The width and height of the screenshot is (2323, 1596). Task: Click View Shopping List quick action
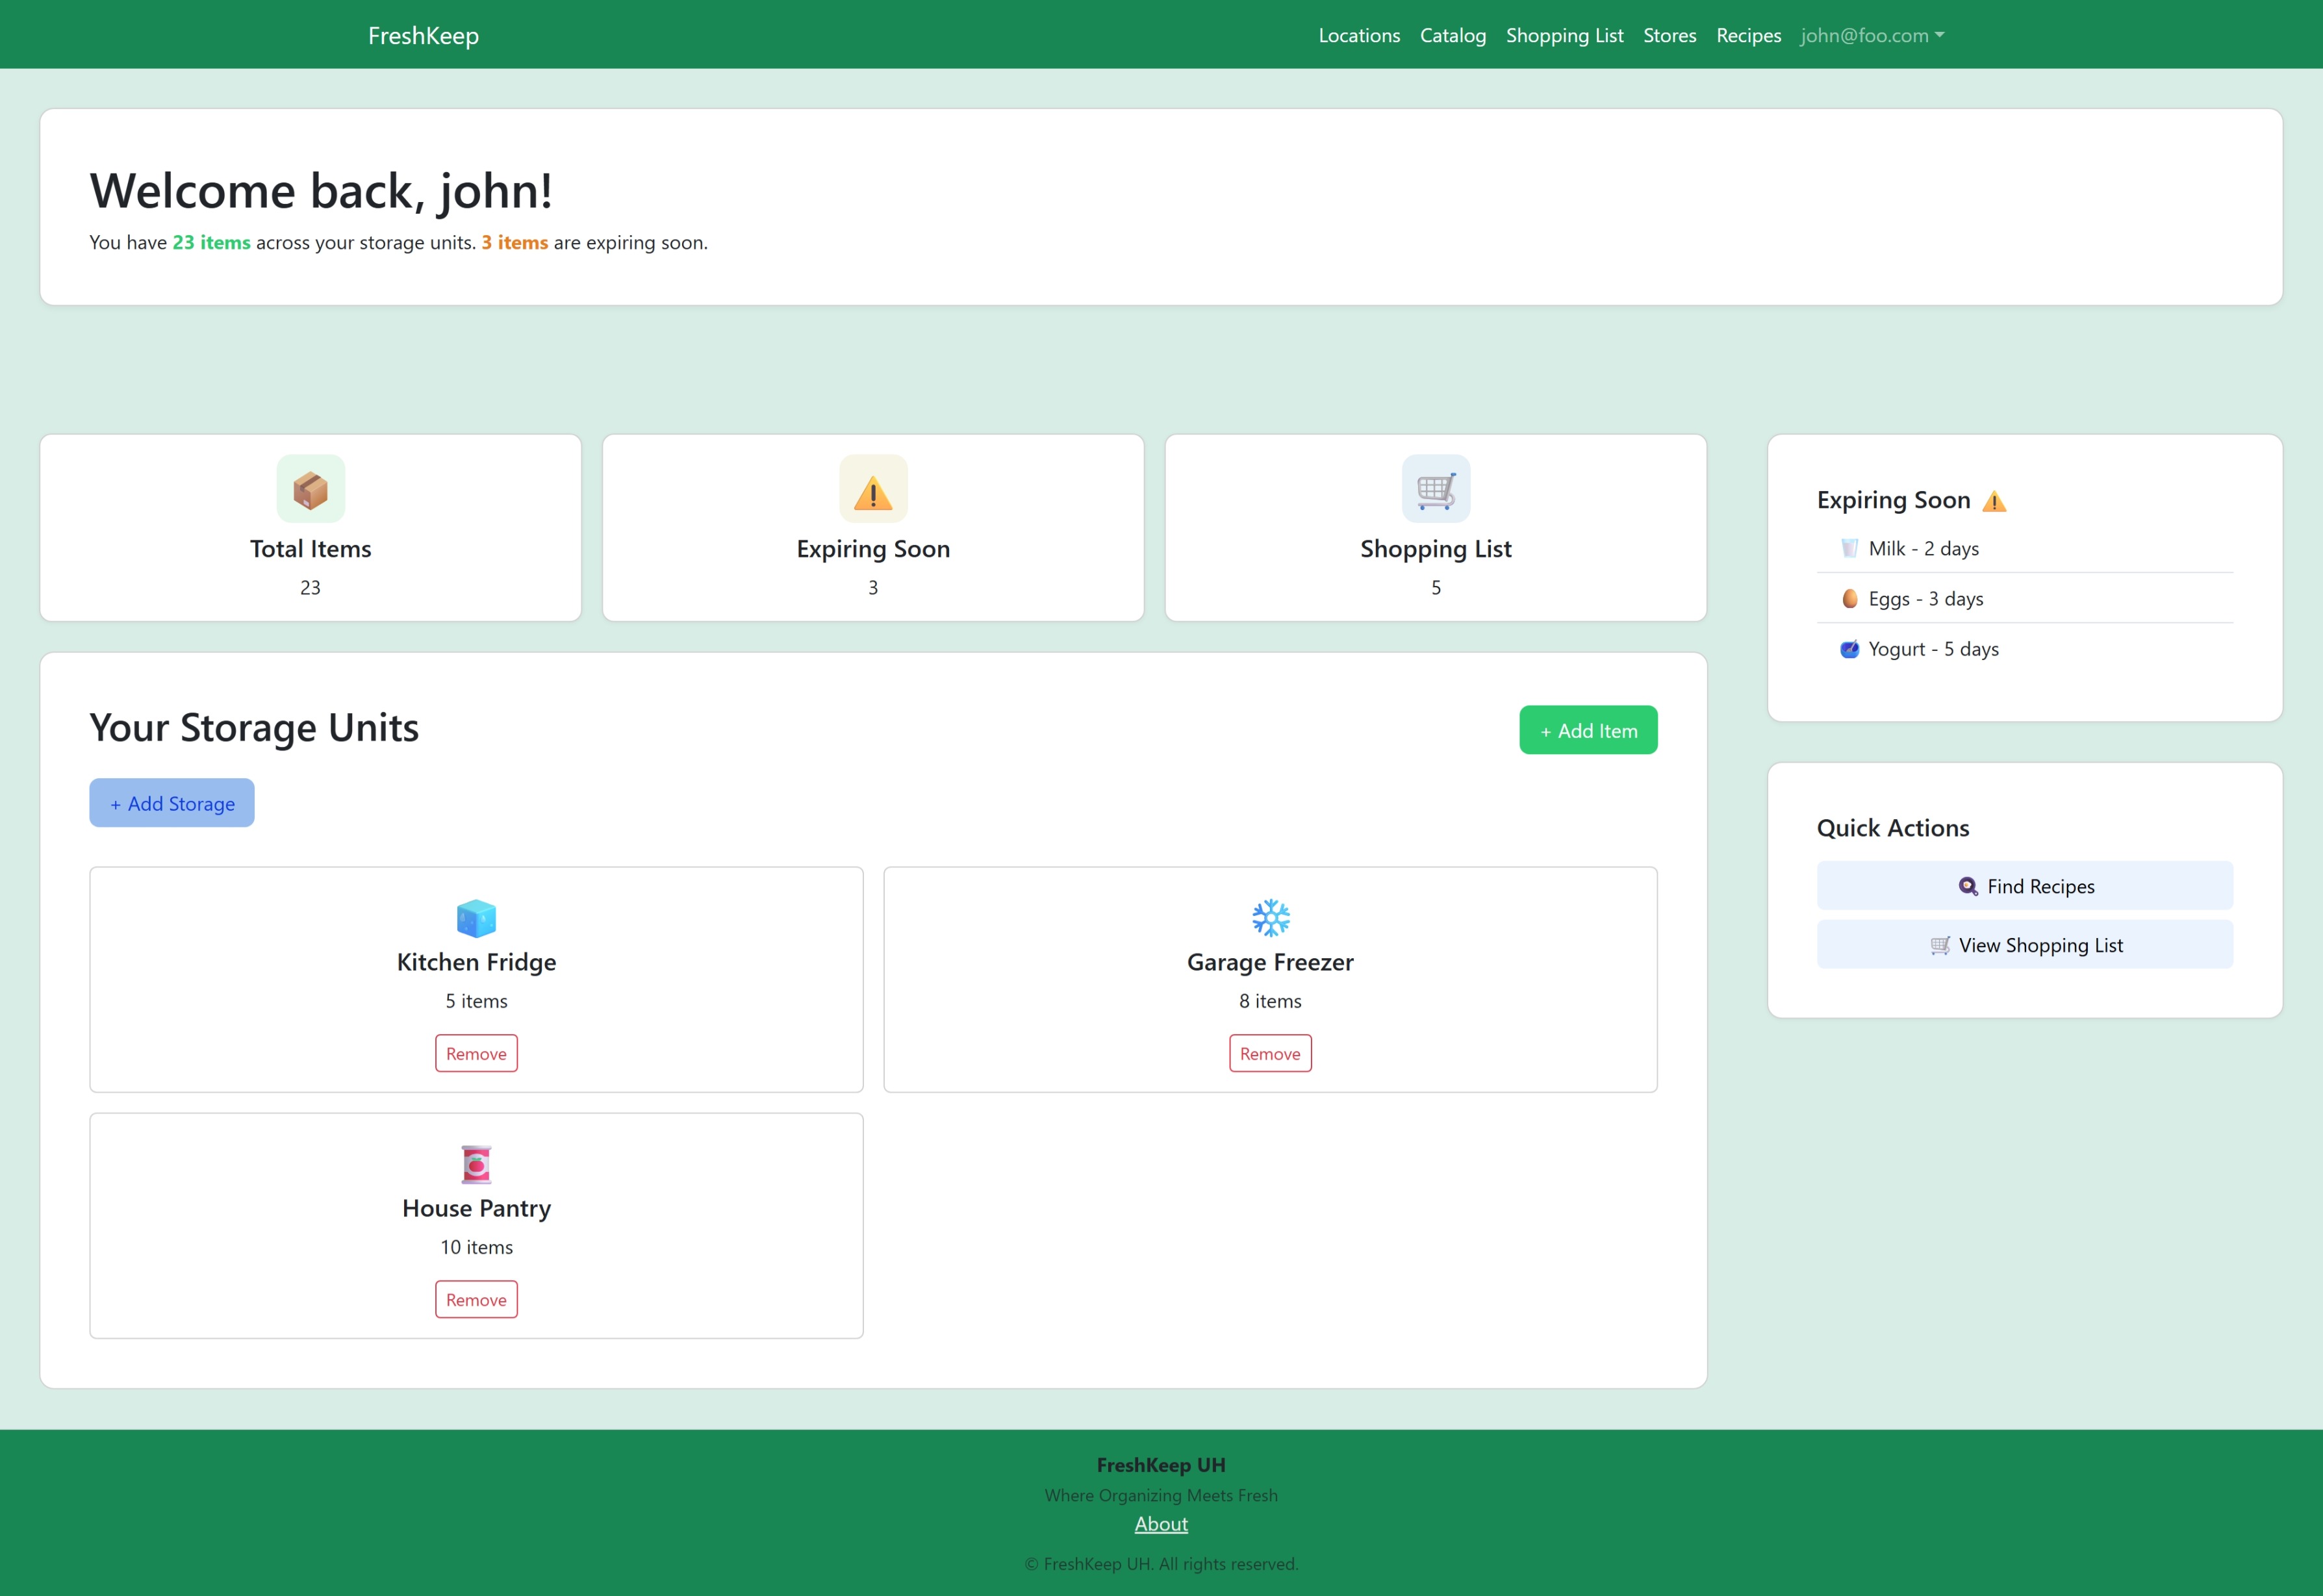pos(2024,944)
